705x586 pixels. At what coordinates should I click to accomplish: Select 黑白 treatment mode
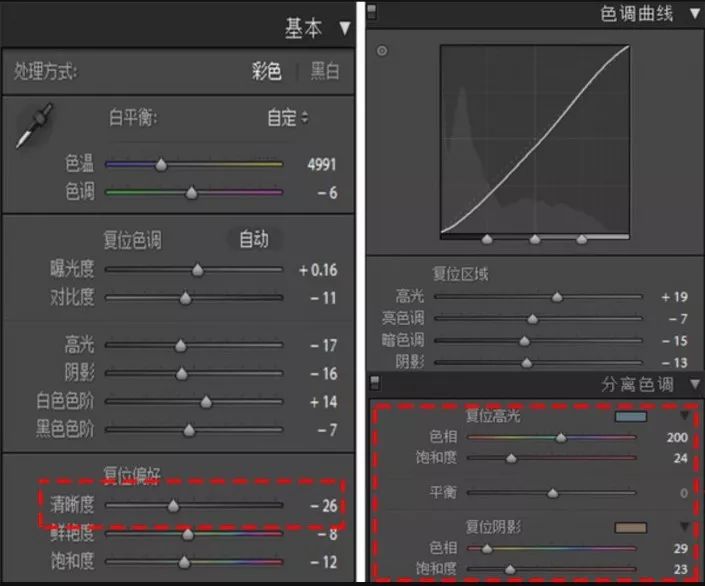pyautogui.click(x=325, y=71)
